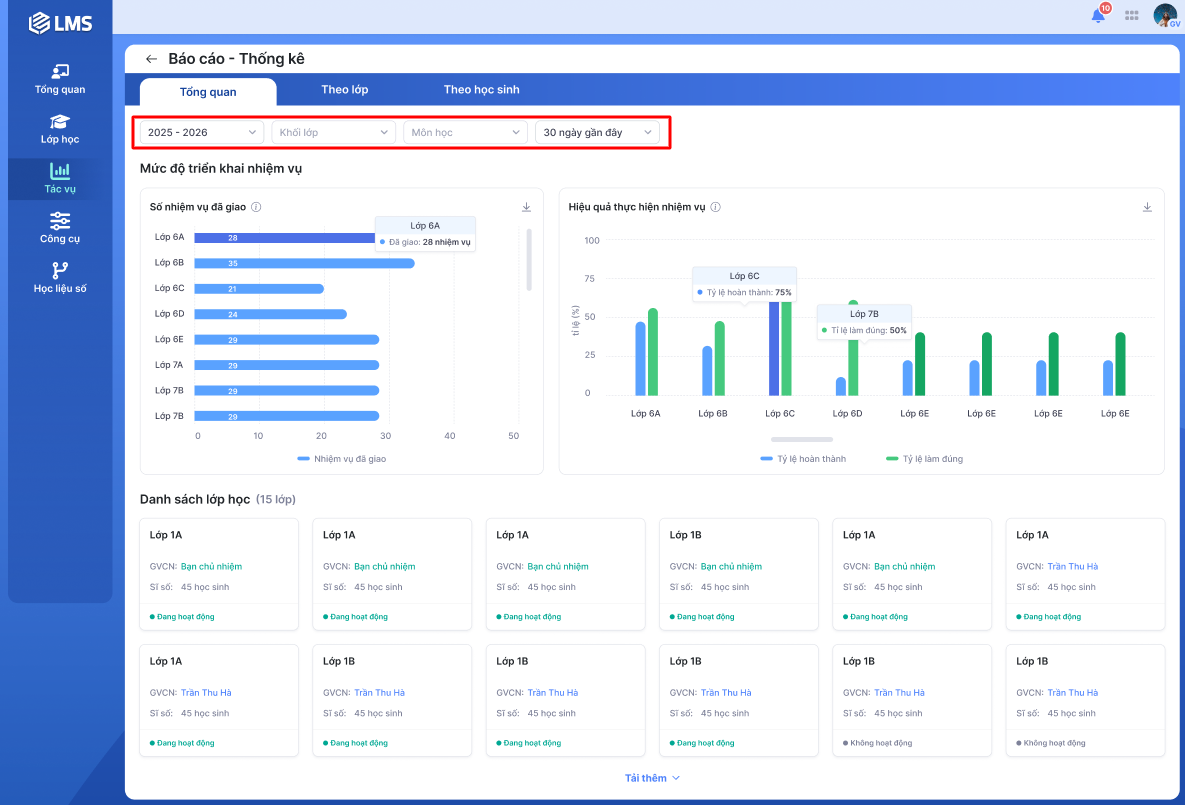The height and width of the screenshot is (805, 1185).
Task: Click the user profile avatar
Action: point(1165,15)
